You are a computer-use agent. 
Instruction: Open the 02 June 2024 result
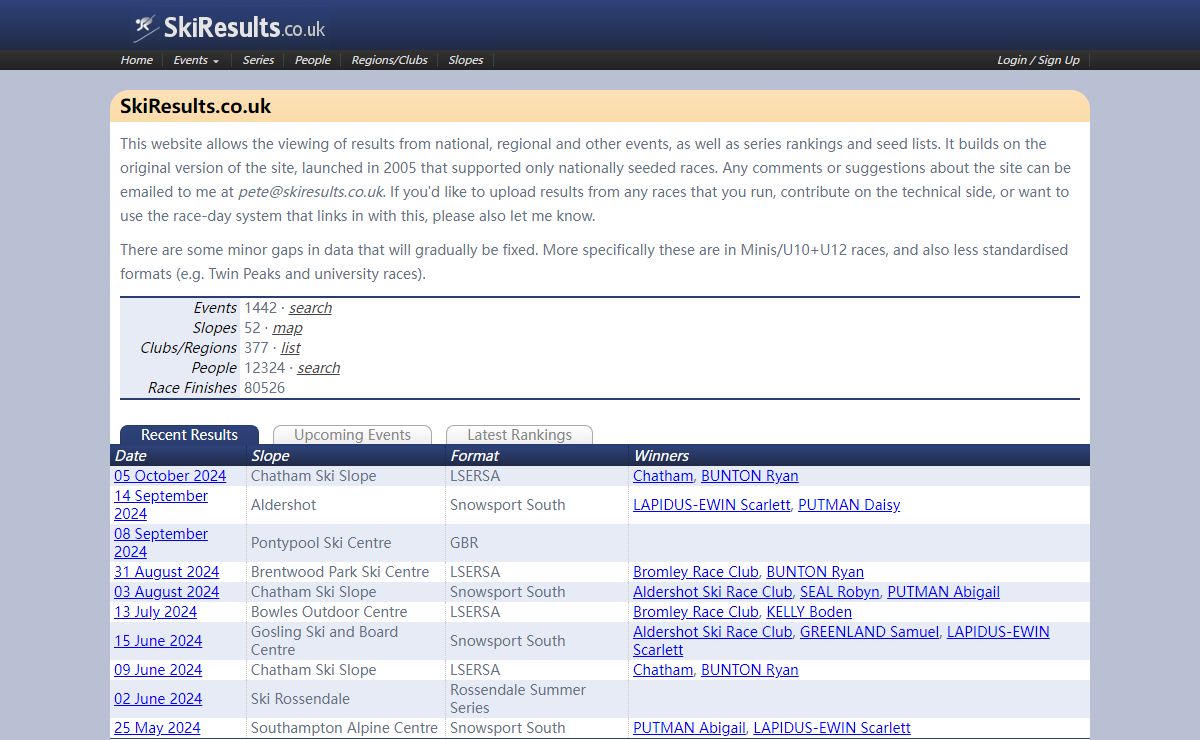pos(158,699)
